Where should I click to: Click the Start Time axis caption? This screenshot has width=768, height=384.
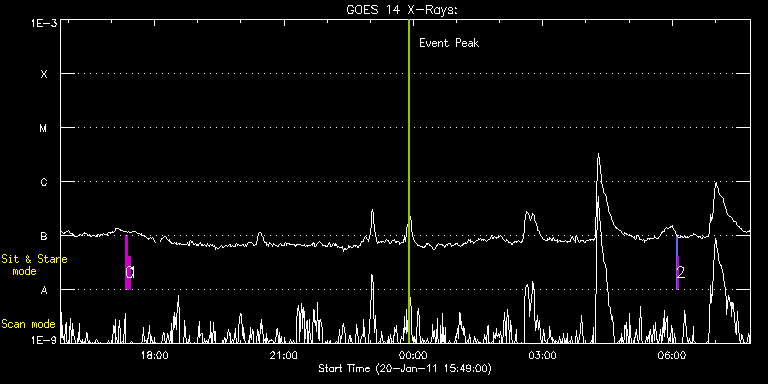tap(405, 368)
